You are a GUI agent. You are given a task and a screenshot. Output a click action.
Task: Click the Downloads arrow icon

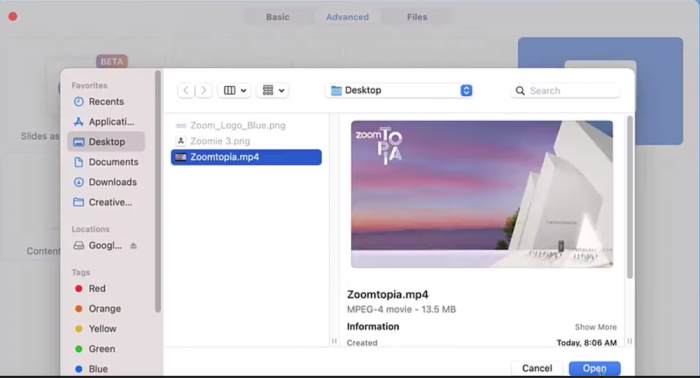[79, 182]
